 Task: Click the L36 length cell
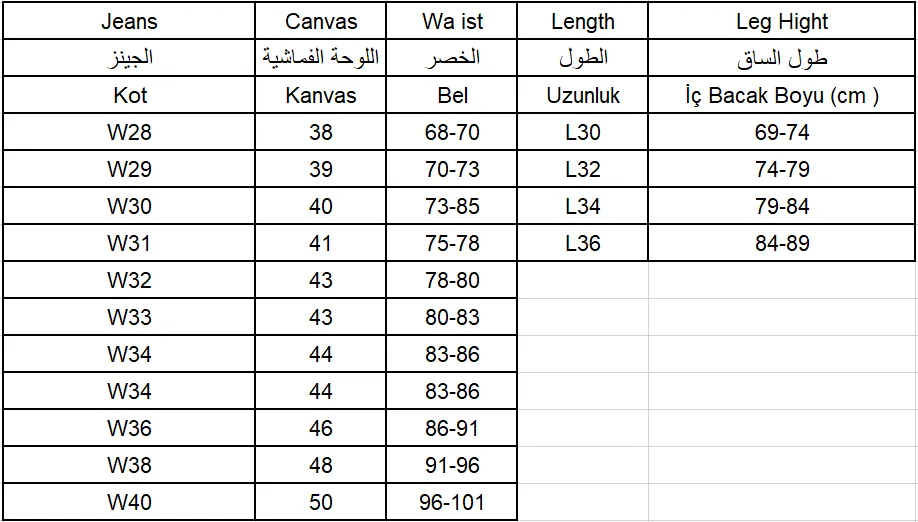point(582,243)
